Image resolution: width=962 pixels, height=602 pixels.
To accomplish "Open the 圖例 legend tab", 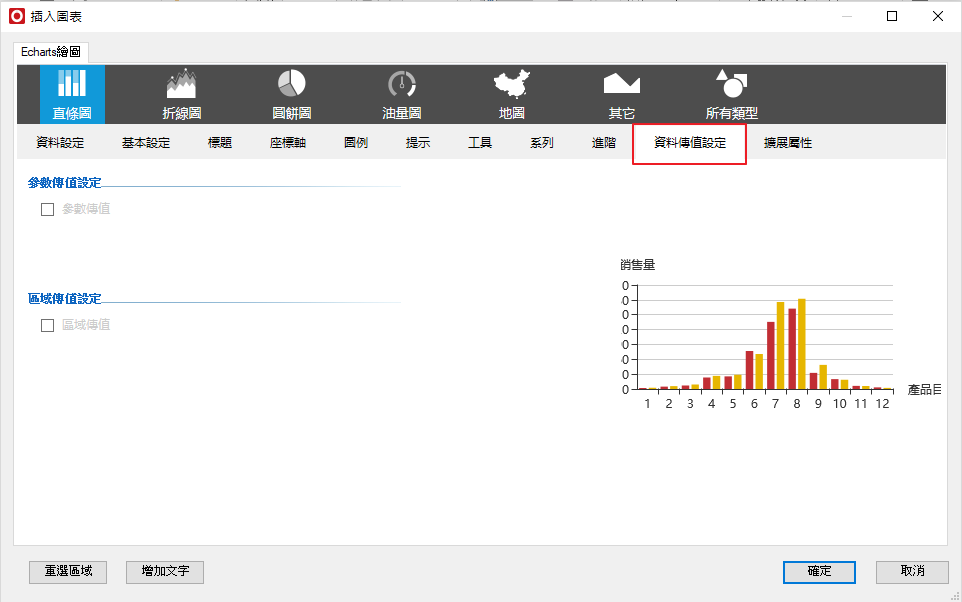I will coord(355,143).
